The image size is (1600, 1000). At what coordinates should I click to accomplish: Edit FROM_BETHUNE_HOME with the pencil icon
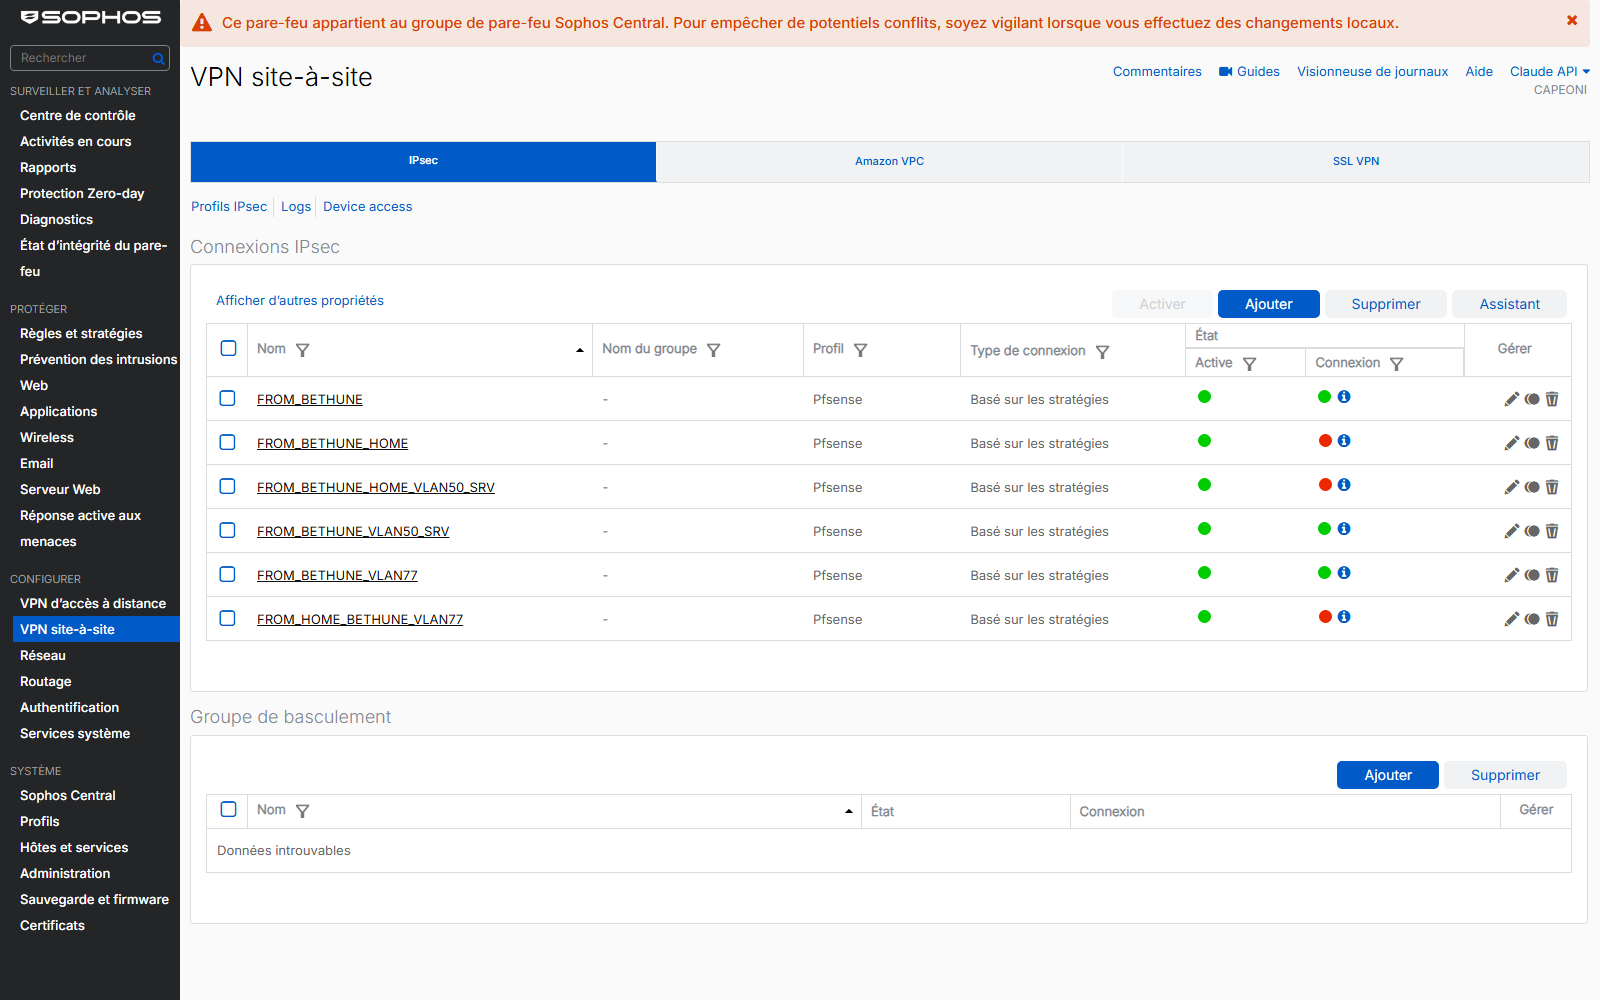click(1512, 443)
